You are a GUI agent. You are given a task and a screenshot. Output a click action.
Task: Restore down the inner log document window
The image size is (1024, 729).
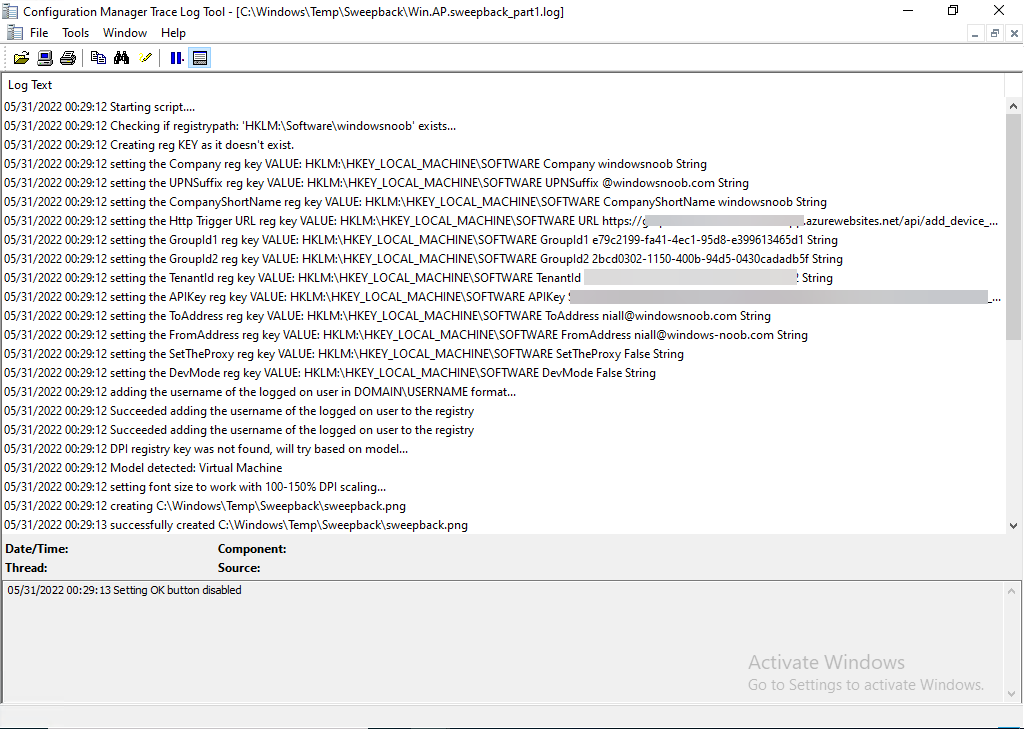pos(995,33)
